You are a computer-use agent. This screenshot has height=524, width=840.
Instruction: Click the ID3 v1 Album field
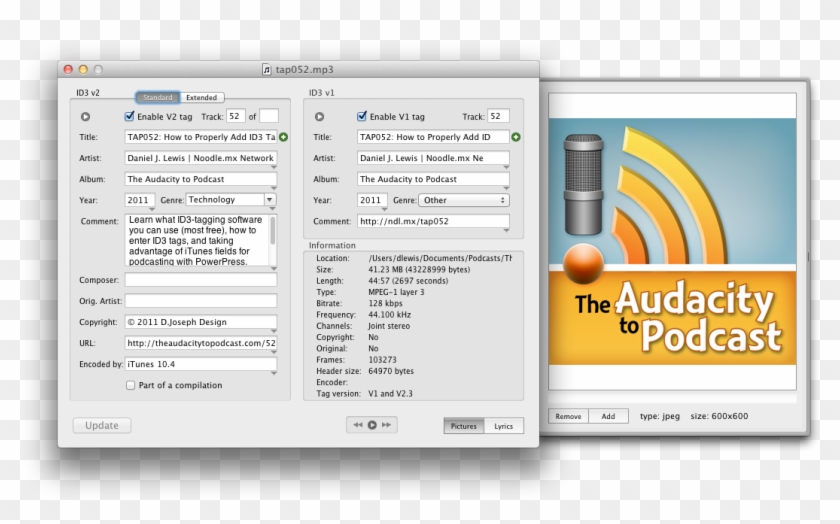433,179
